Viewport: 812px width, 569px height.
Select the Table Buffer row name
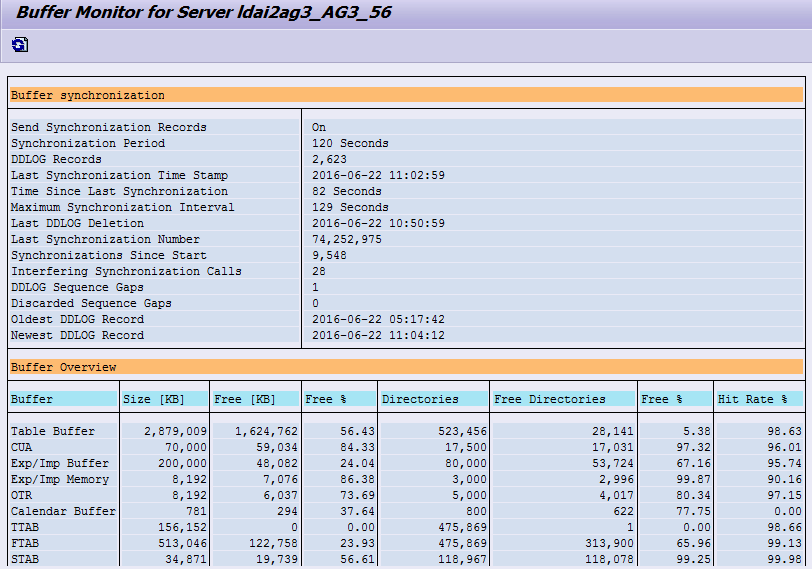[53, 432]
